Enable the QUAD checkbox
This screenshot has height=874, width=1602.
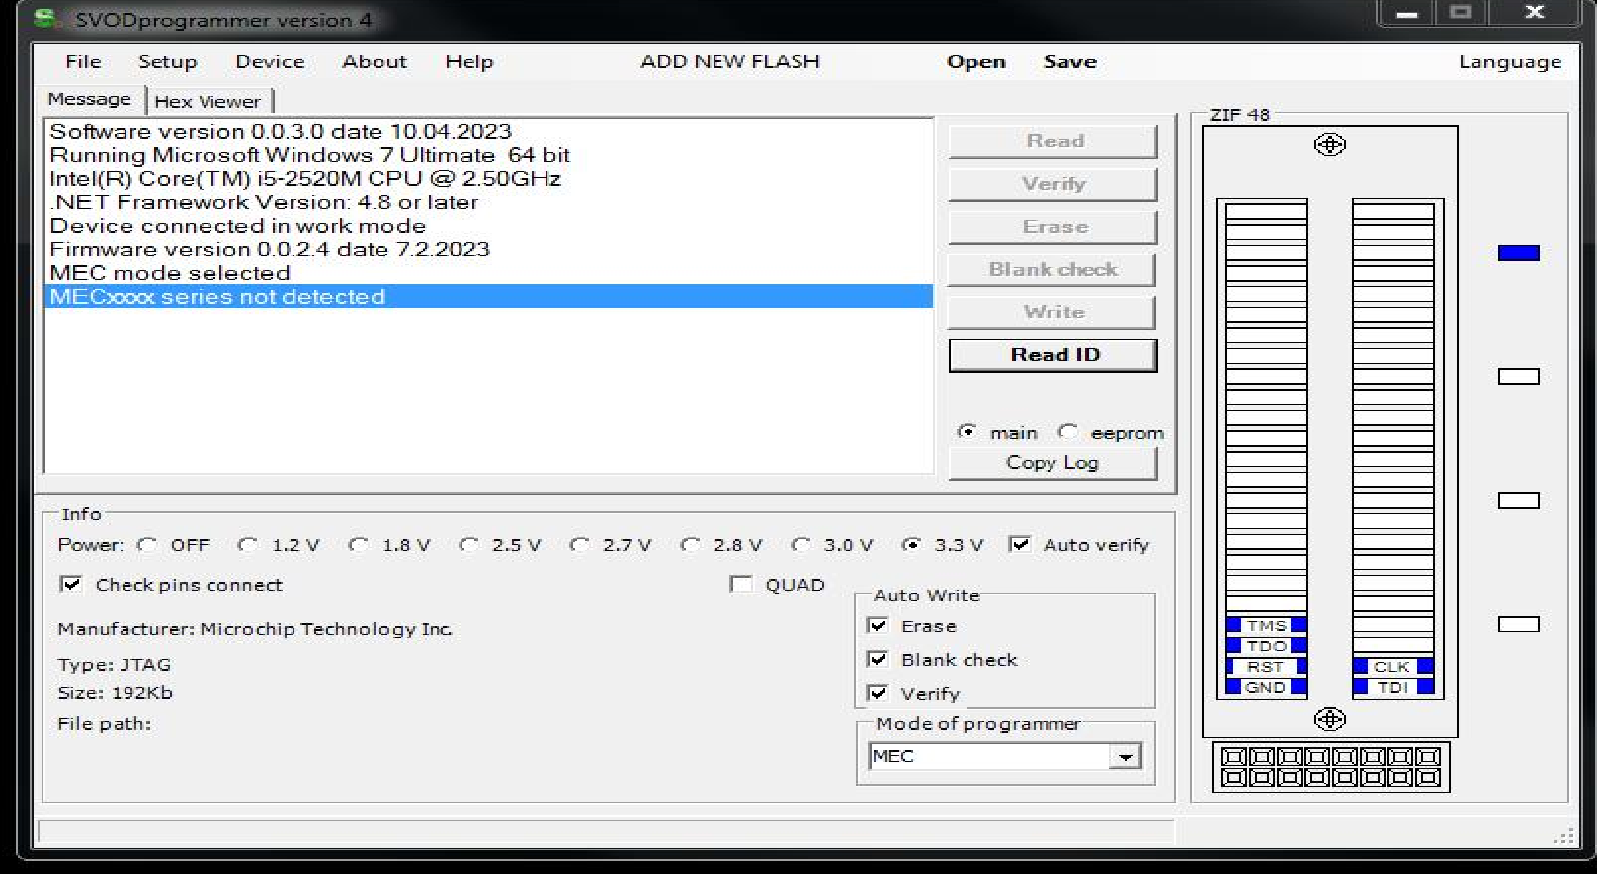tap(741, 584)
